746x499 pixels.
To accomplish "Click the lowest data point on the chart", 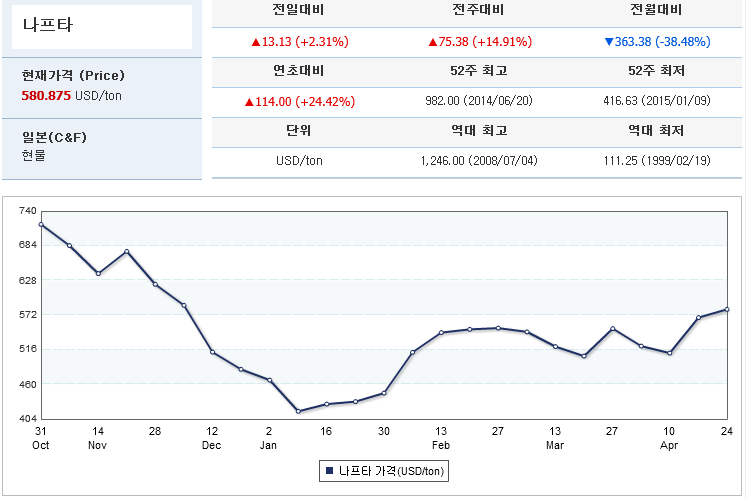I will click(298, 411).
